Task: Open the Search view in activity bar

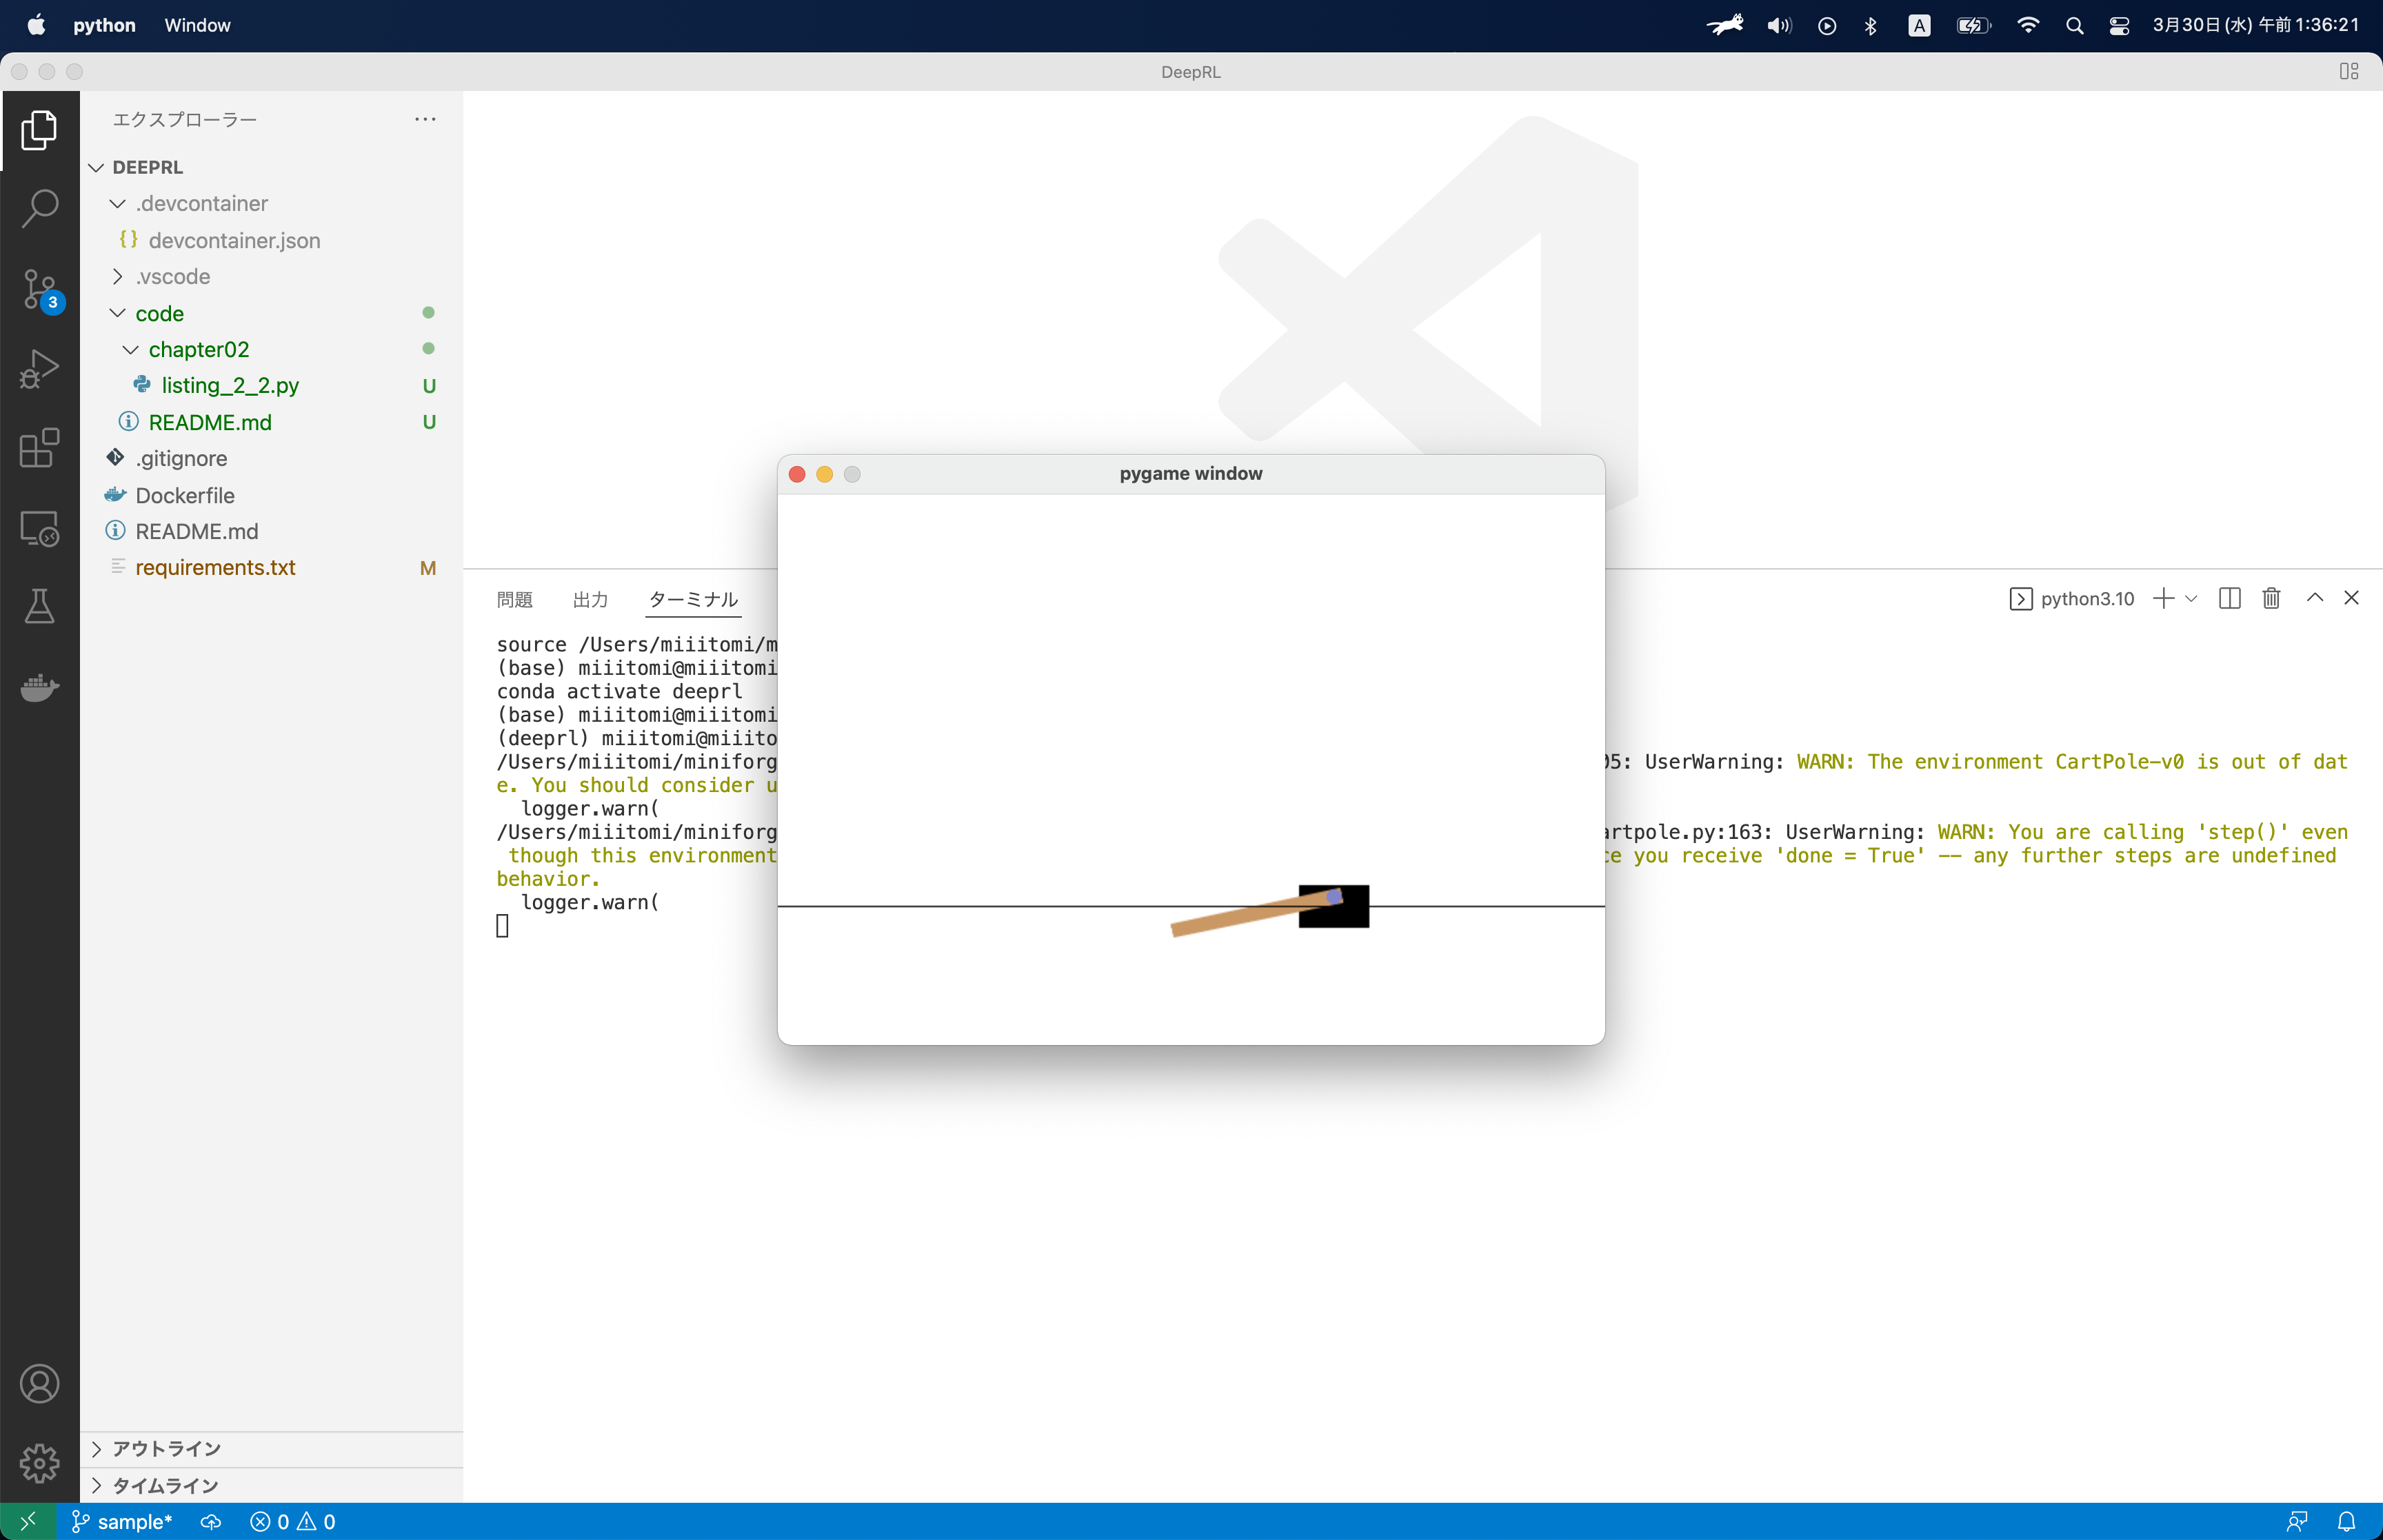Action: point(40,208)
